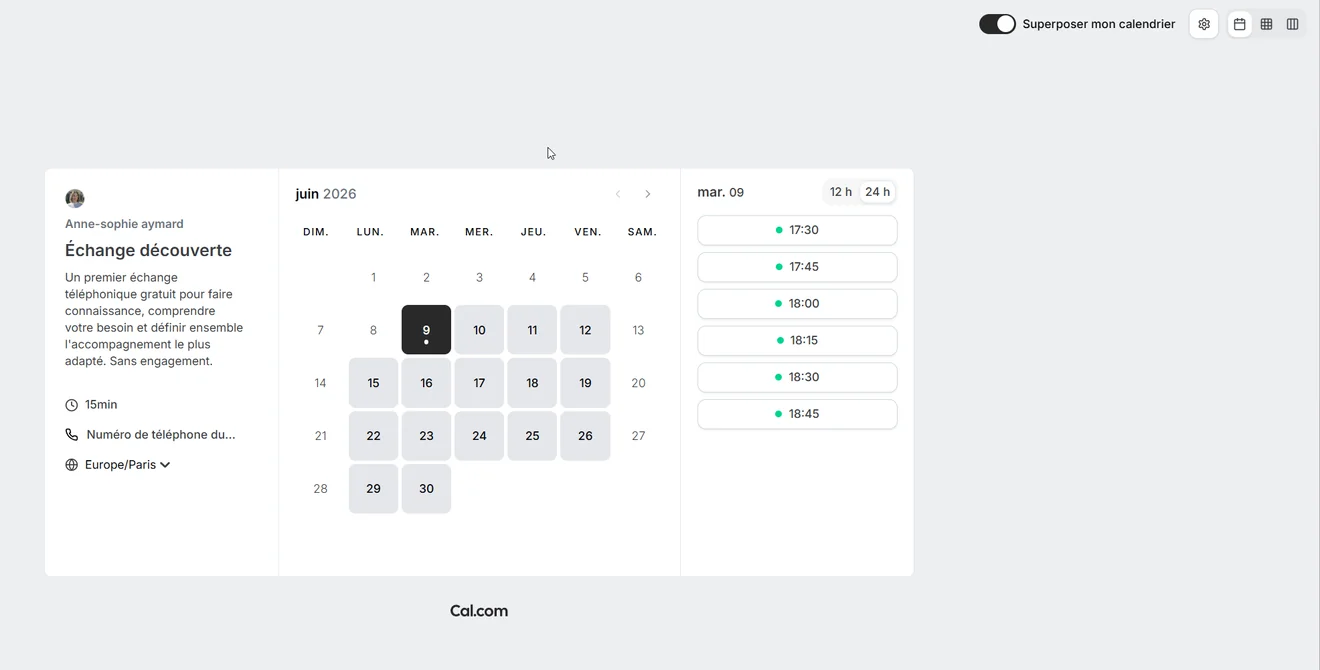Click the clock duration icon

[x=72, y=405]
